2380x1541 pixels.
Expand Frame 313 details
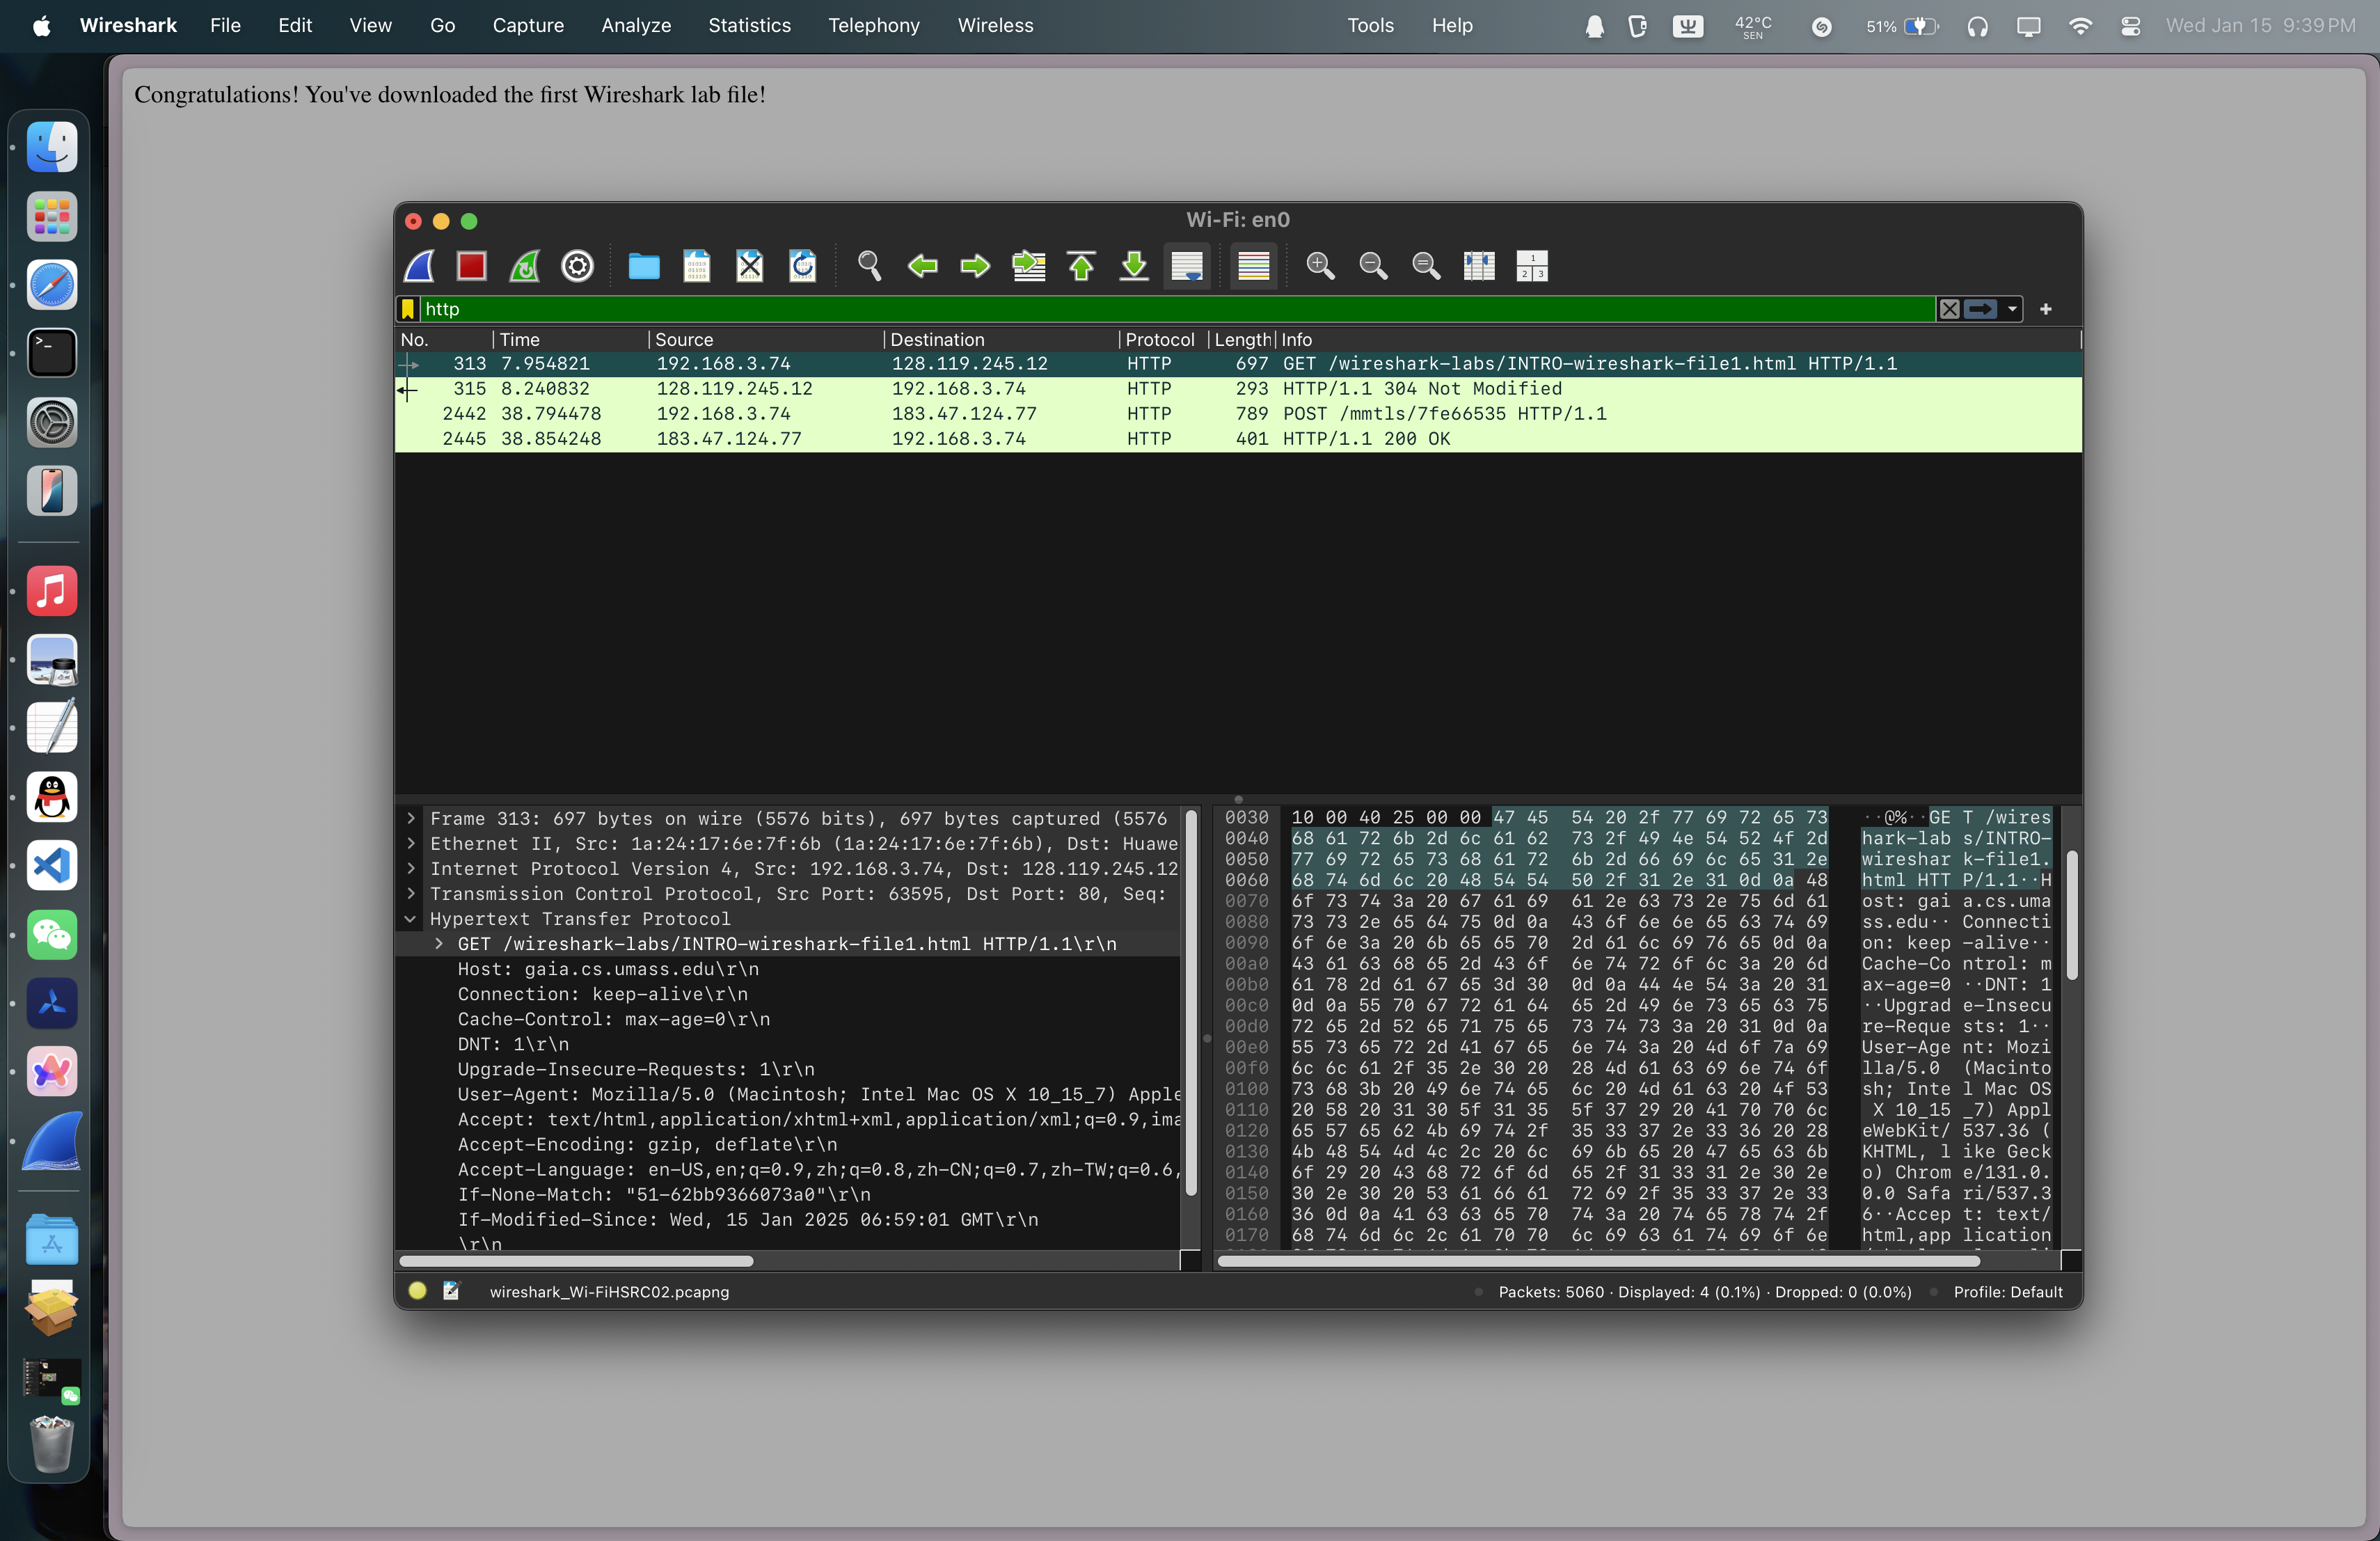pyautogui.click(x=410, y=819)
